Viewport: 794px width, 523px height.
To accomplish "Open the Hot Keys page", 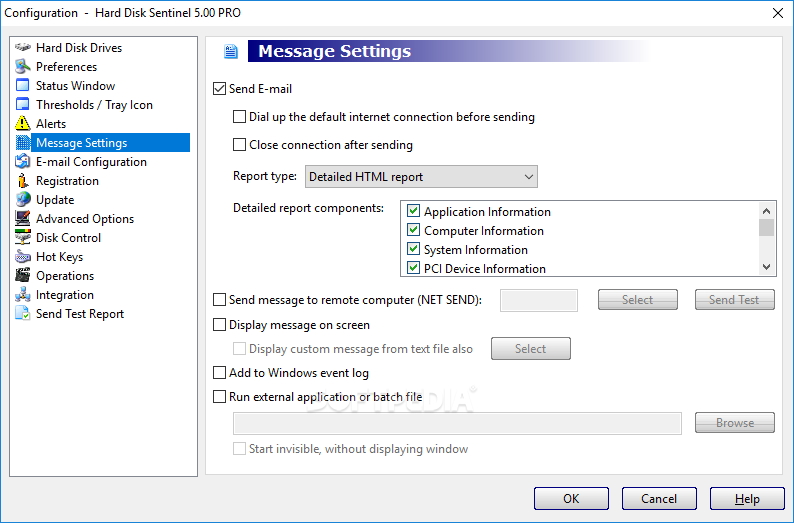I will pyautogui.click(x=59, y=257).
